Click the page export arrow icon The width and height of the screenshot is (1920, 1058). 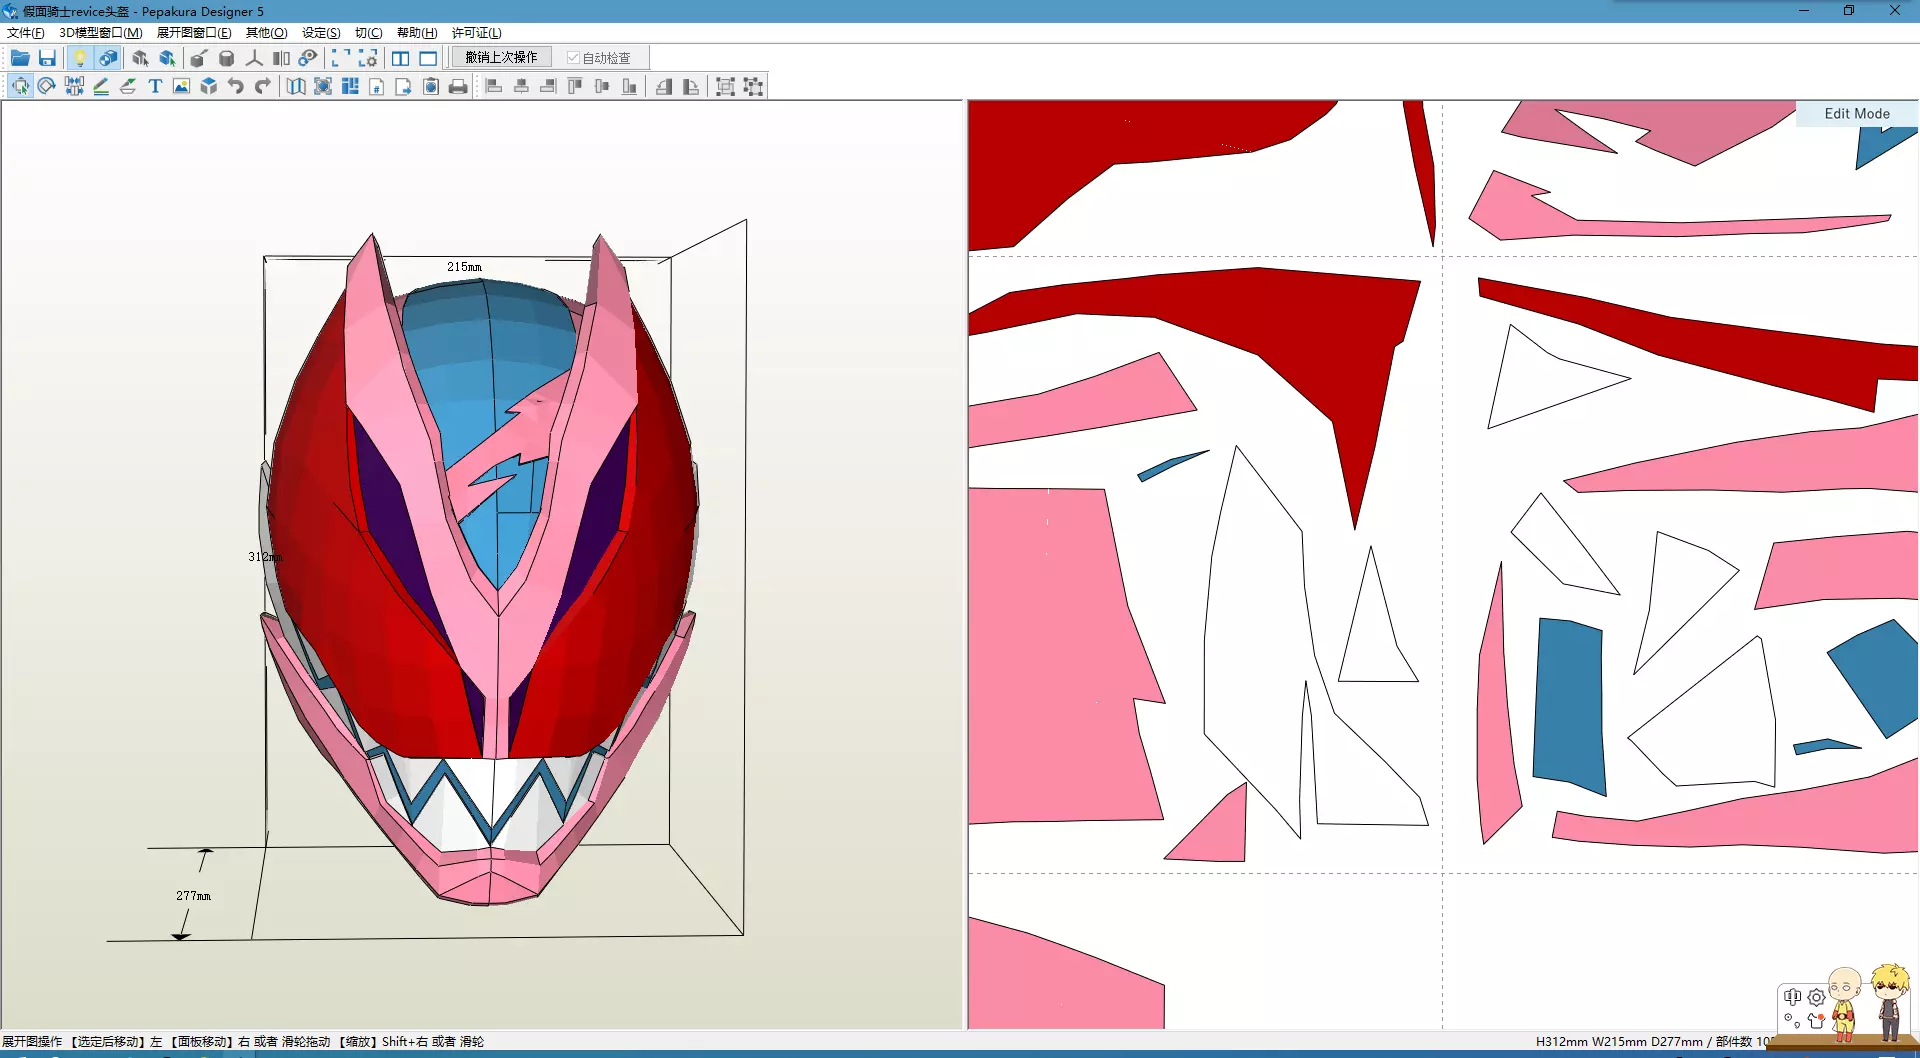404,86
